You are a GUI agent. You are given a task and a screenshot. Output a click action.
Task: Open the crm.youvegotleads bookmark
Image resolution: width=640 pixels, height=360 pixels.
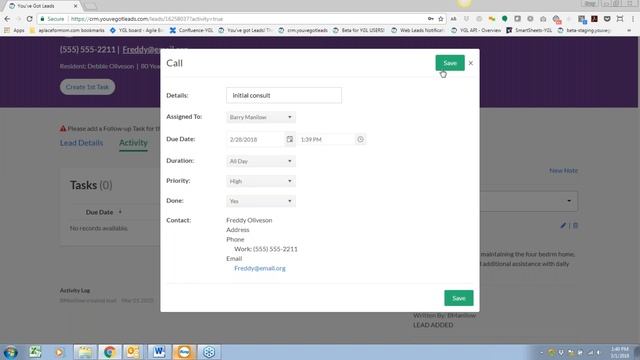click(x=303, y=30)
